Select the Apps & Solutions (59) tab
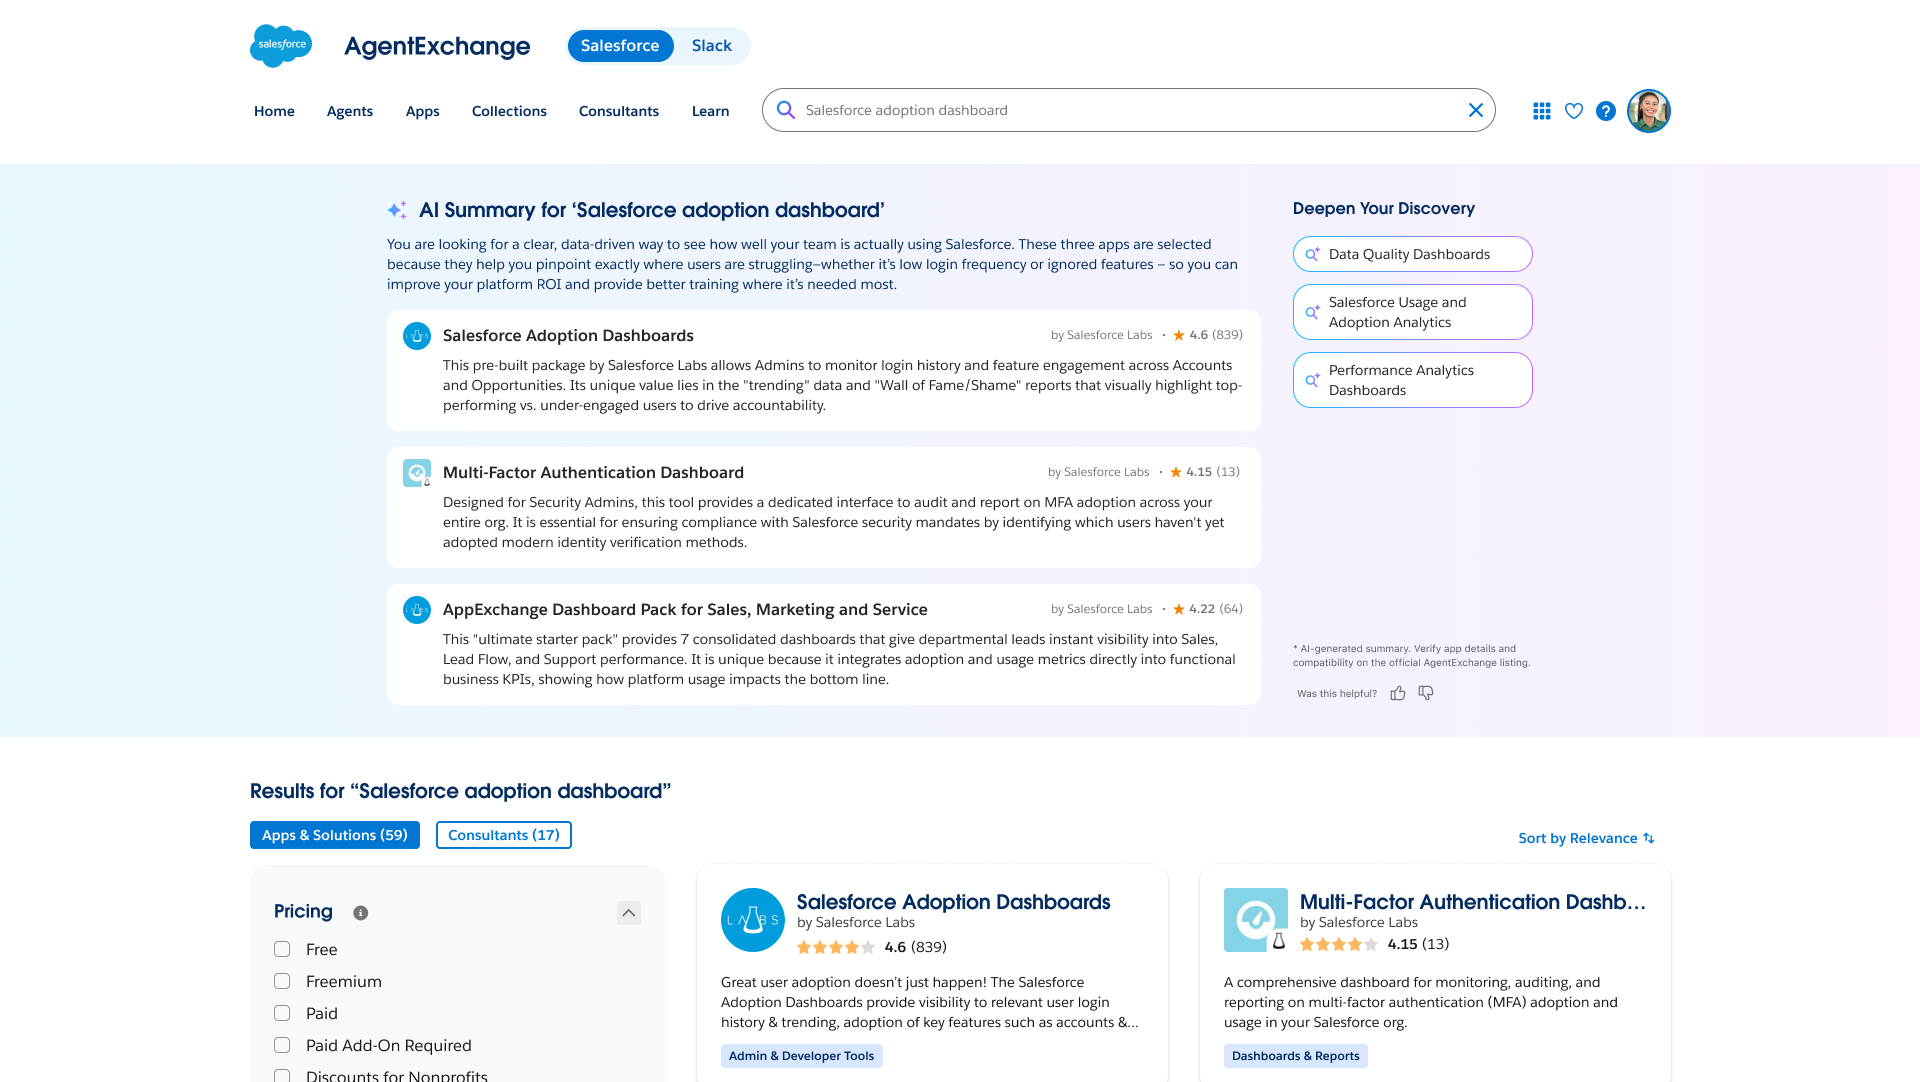 (335, 835)
